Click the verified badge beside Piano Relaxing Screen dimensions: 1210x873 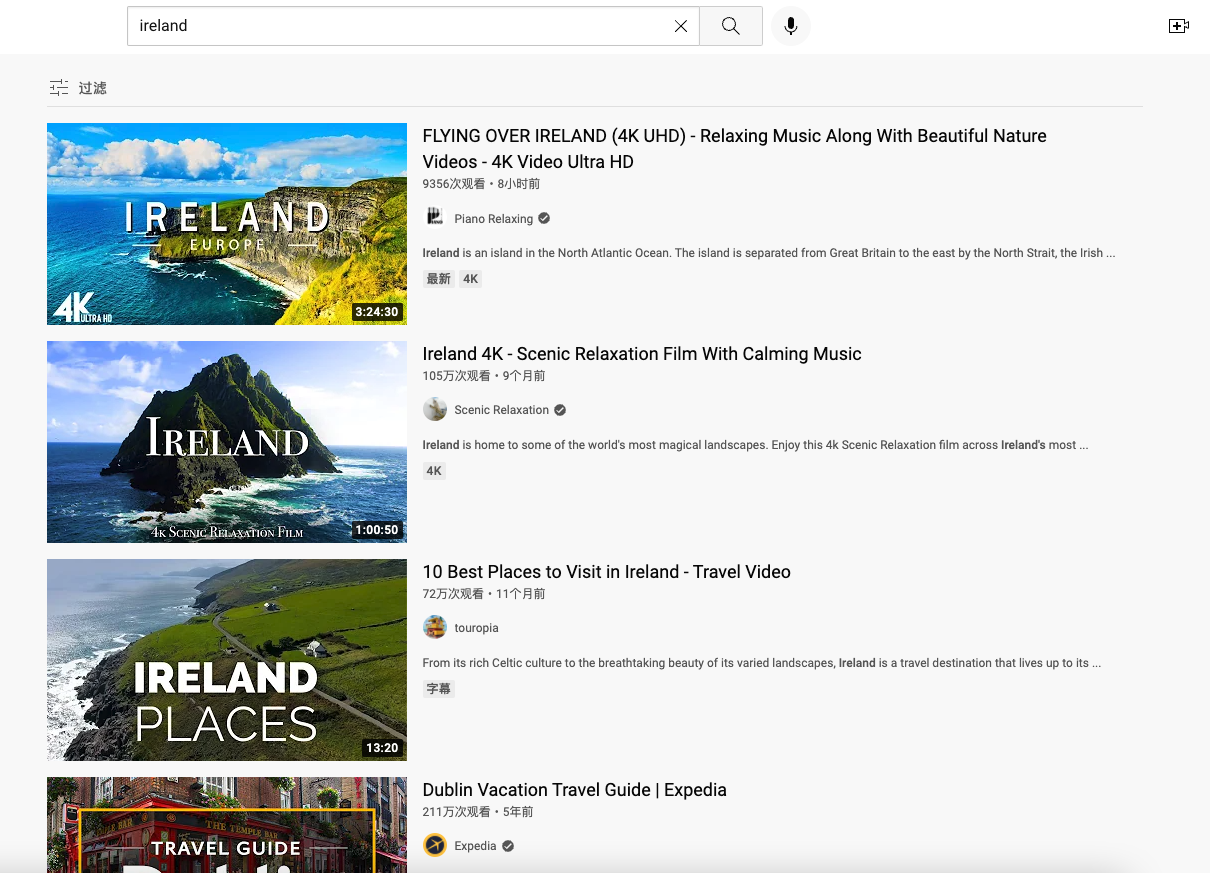(544, 218)
